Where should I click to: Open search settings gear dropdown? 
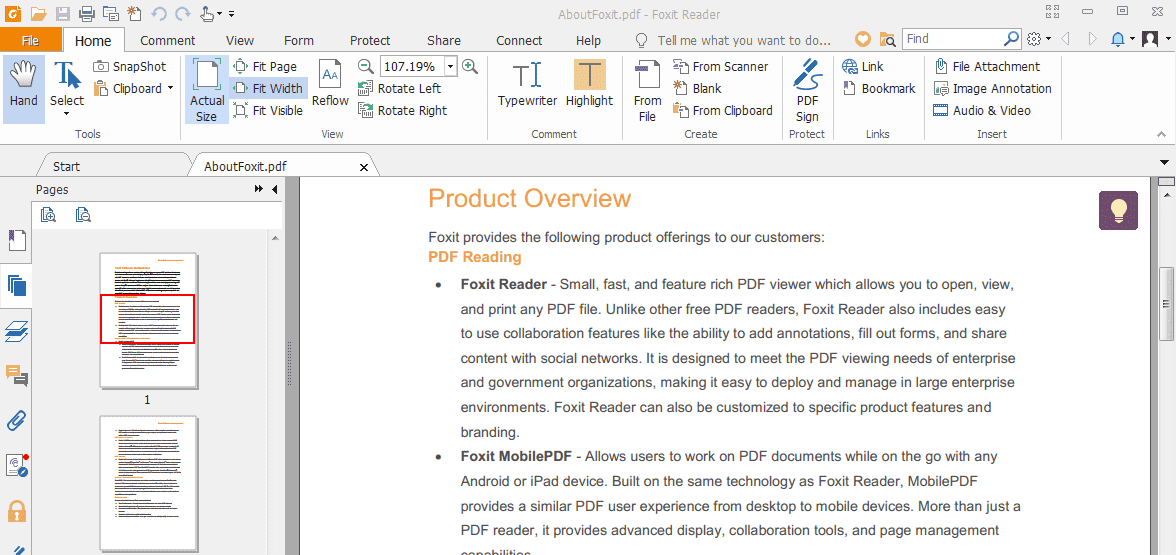(x=1039, y=39)
